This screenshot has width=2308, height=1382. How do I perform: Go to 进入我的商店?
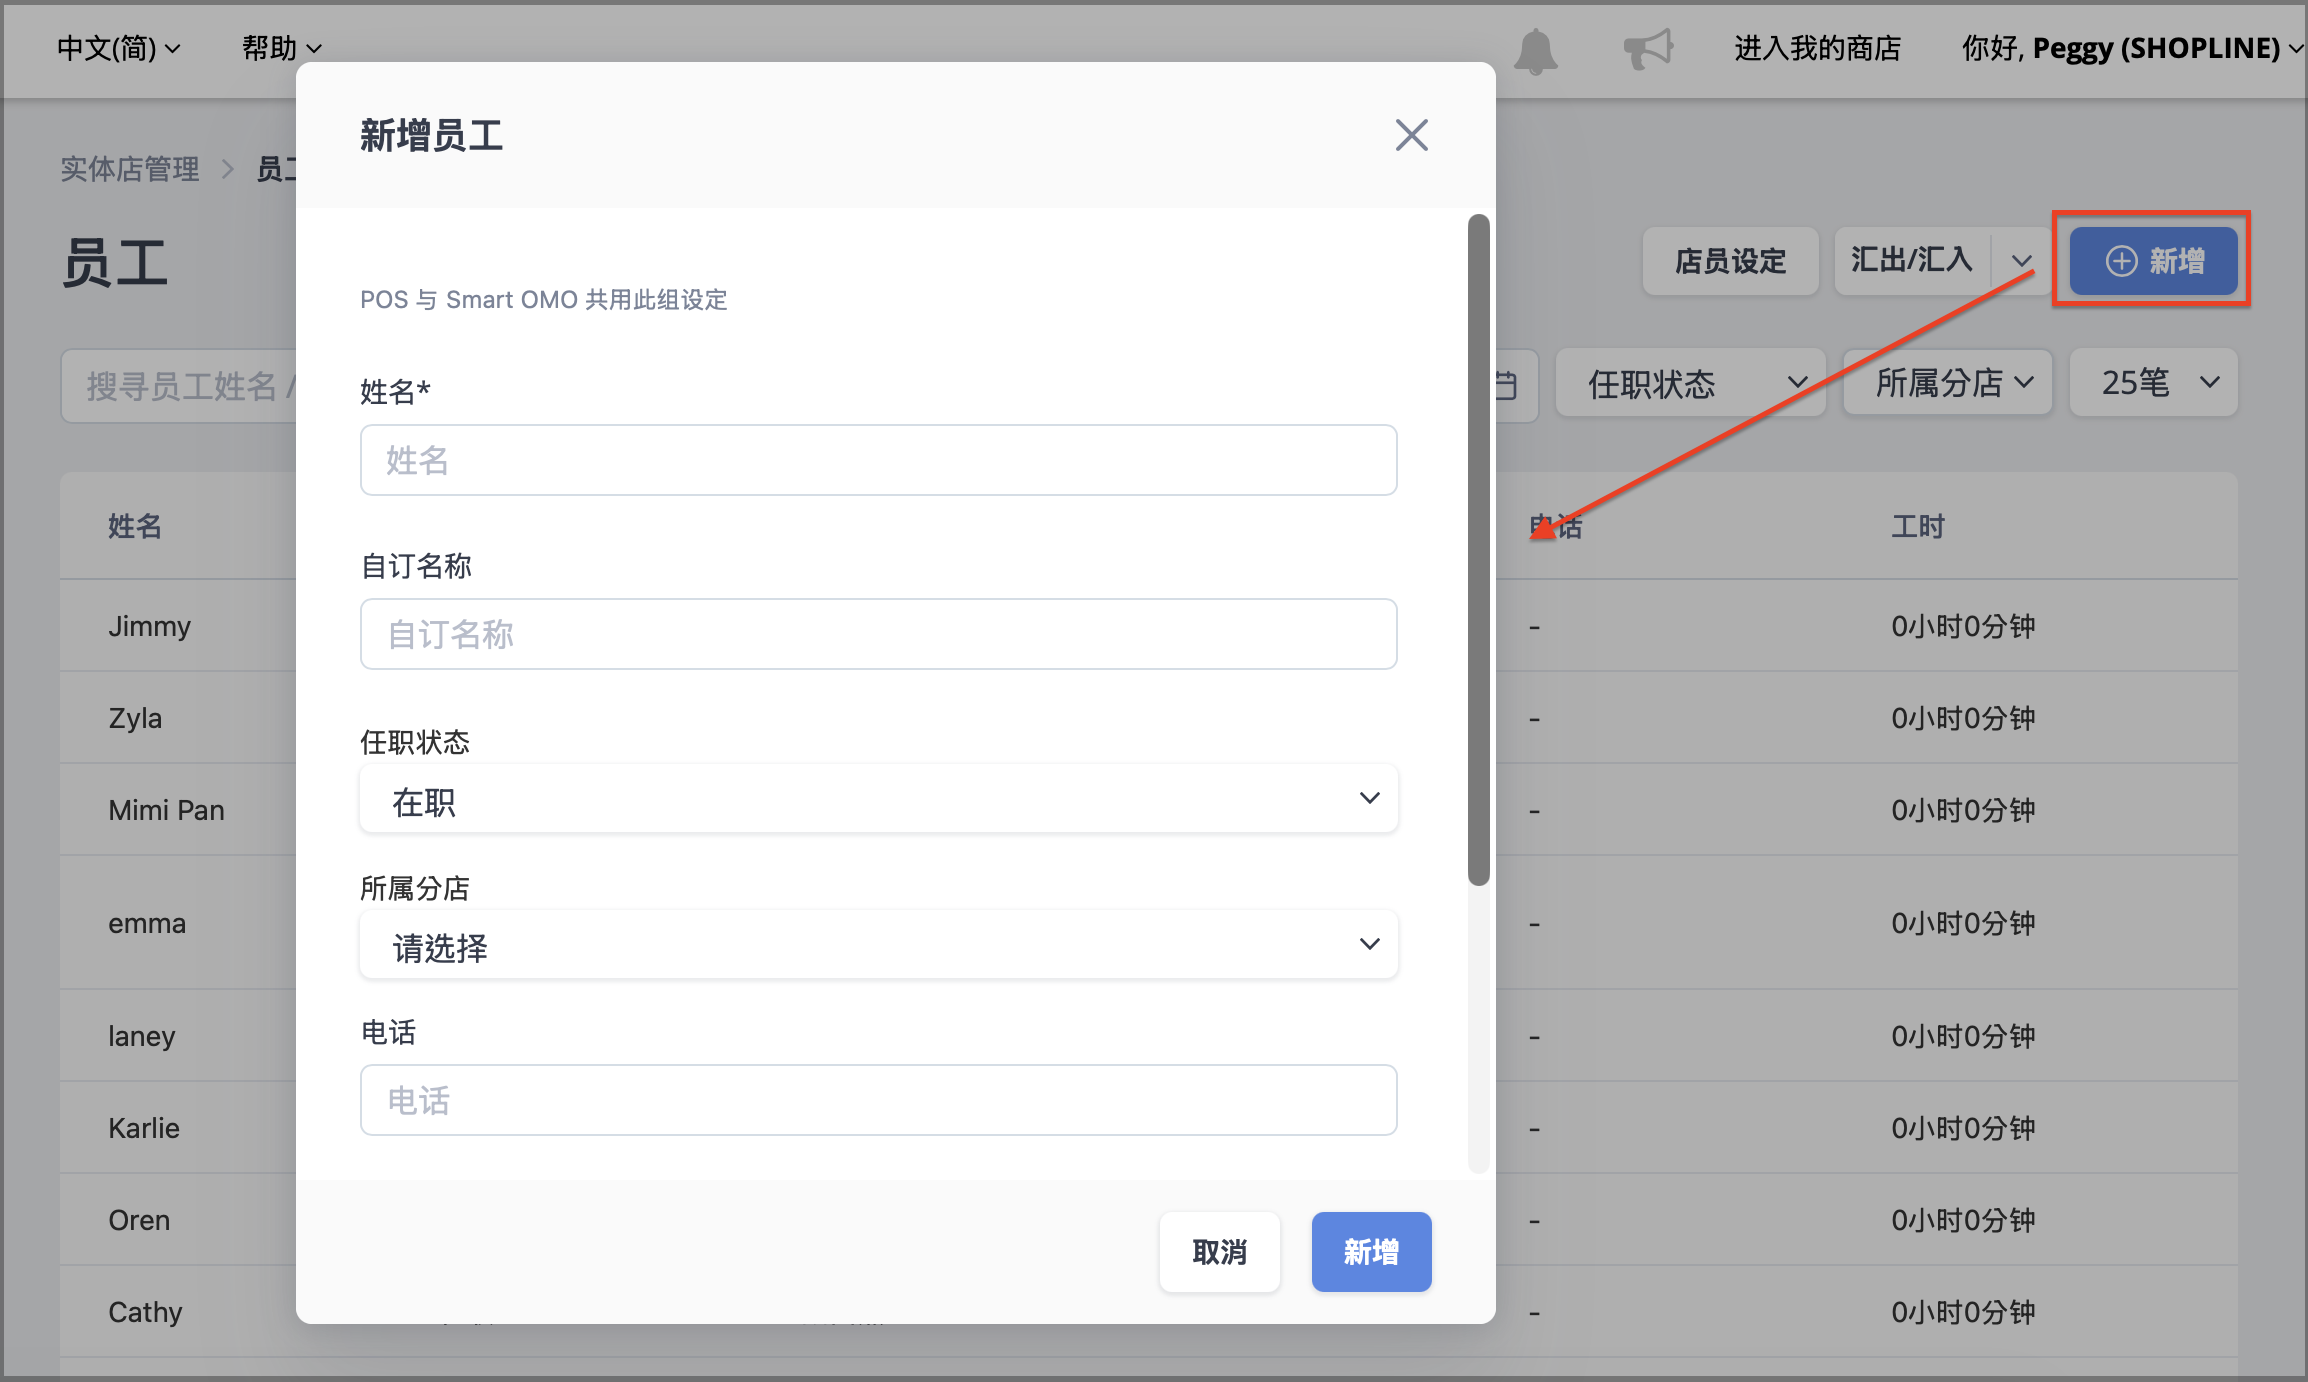(x=1817, y=48)
